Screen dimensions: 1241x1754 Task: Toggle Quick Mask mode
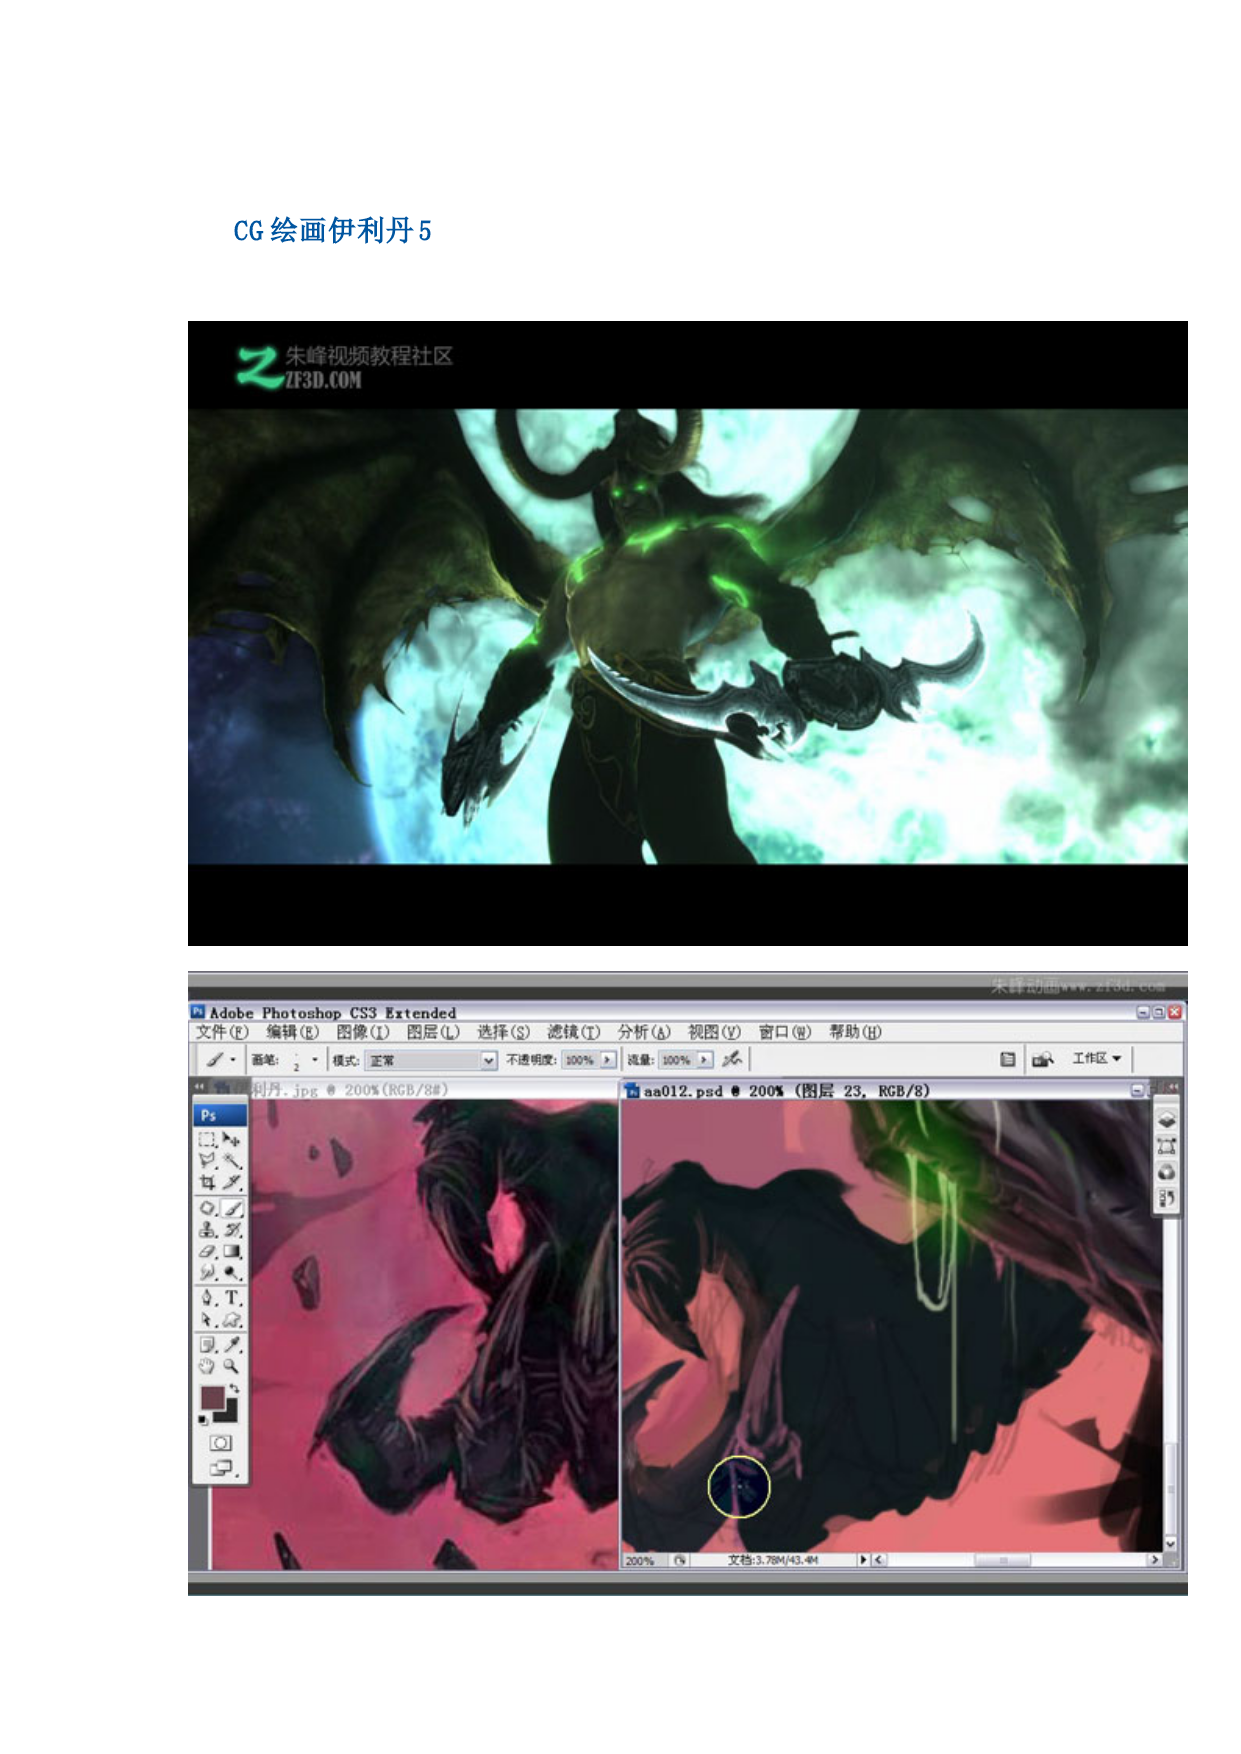[x=221, y=1443]
